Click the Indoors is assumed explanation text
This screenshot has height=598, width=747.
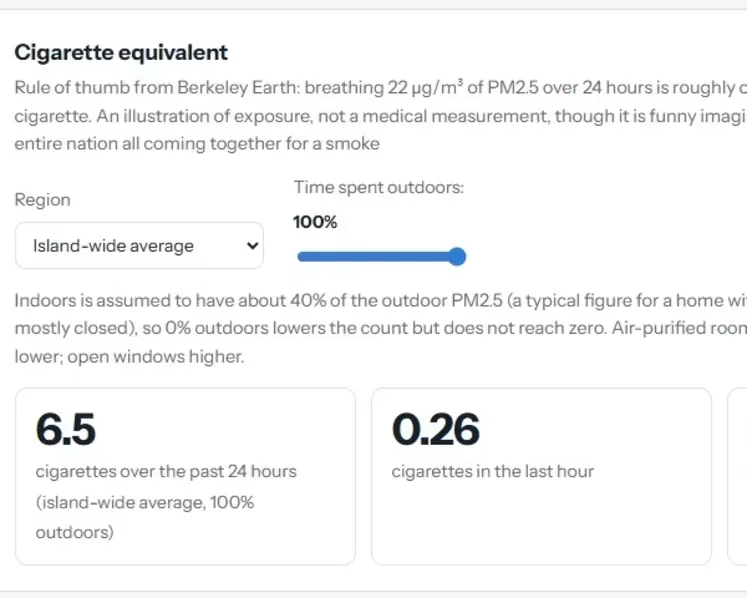pyautogui.click(x=381, y=328)
